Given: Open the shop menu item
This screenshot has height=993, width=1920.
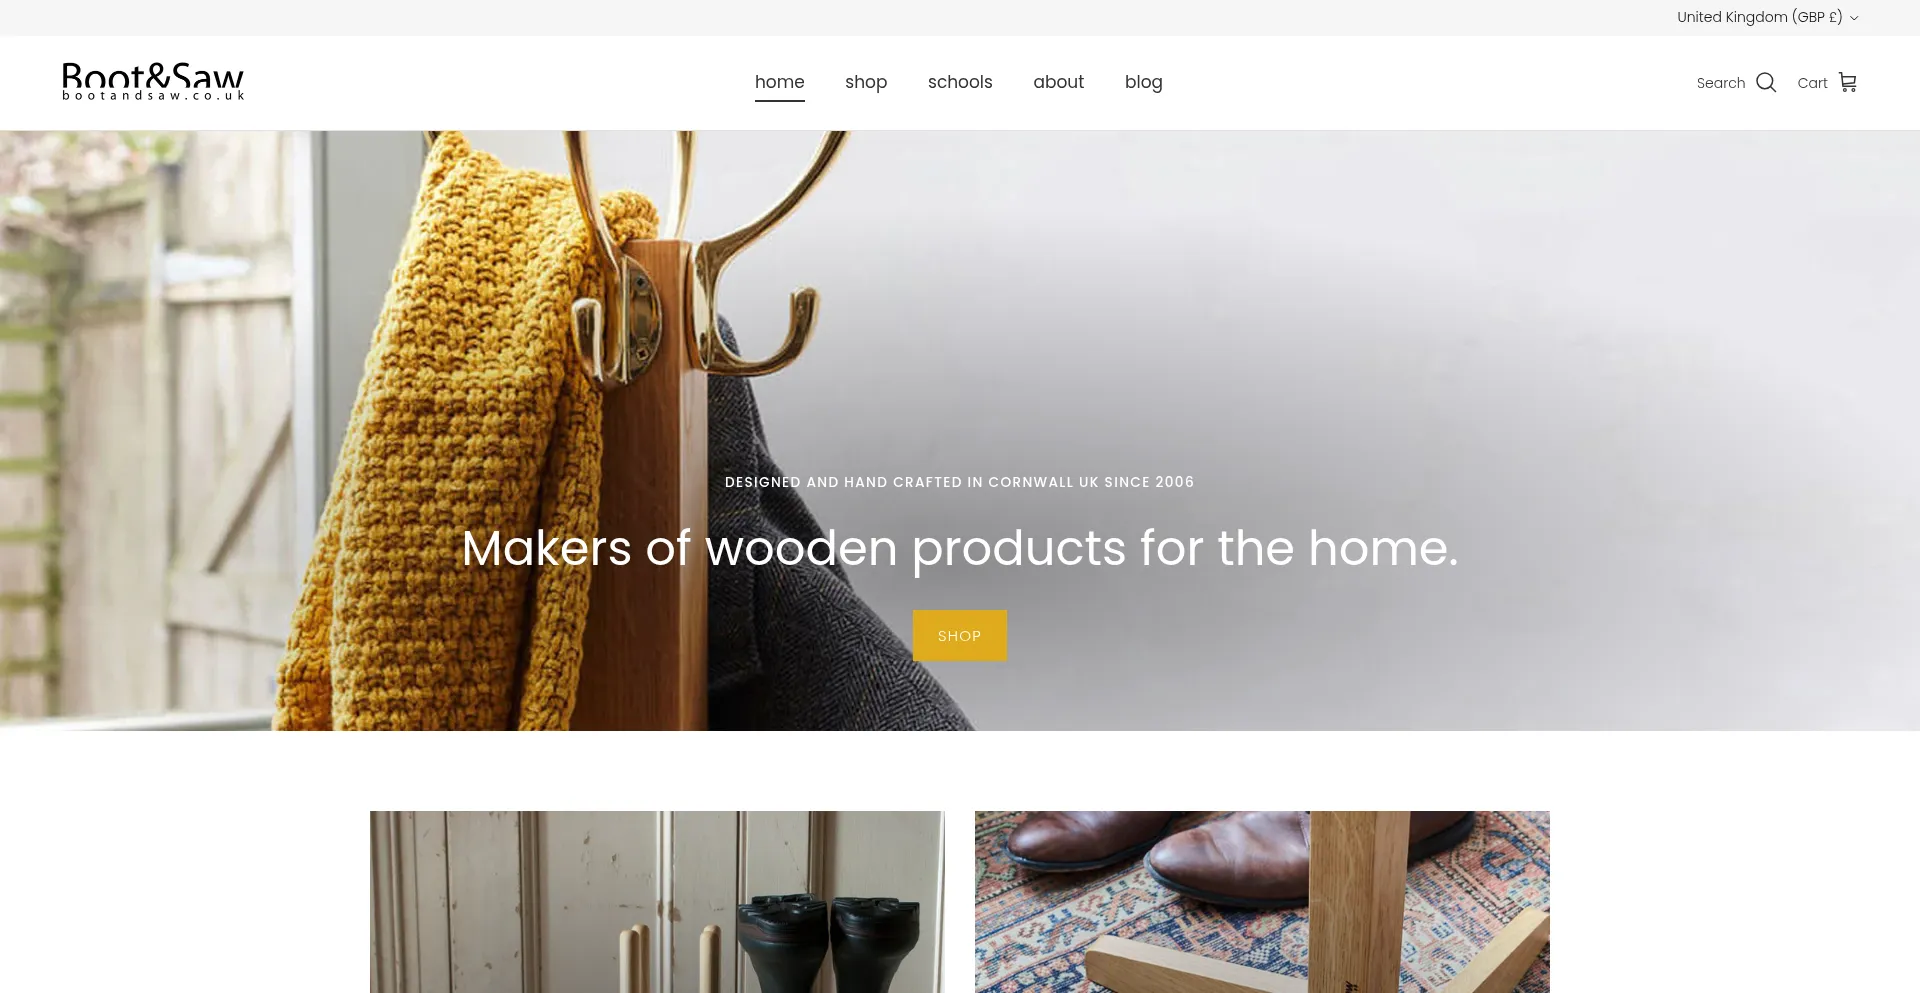Looking at the screenshot, I should pyautogui.click(x=866, y=82).
